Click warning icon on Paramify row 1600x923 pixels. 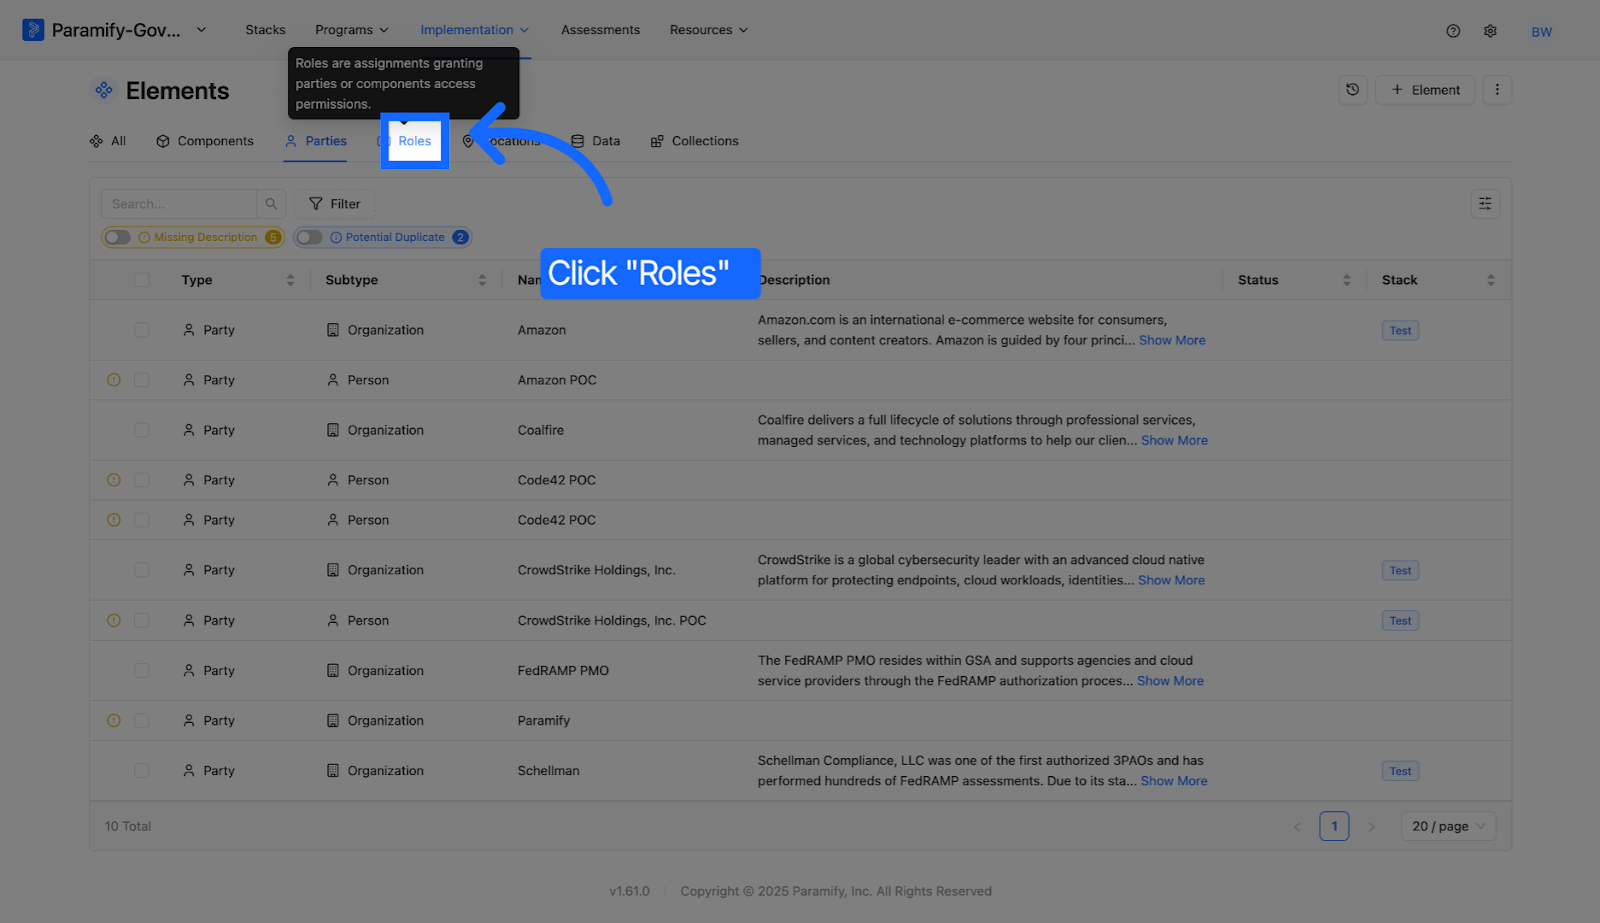click(114, 720)
